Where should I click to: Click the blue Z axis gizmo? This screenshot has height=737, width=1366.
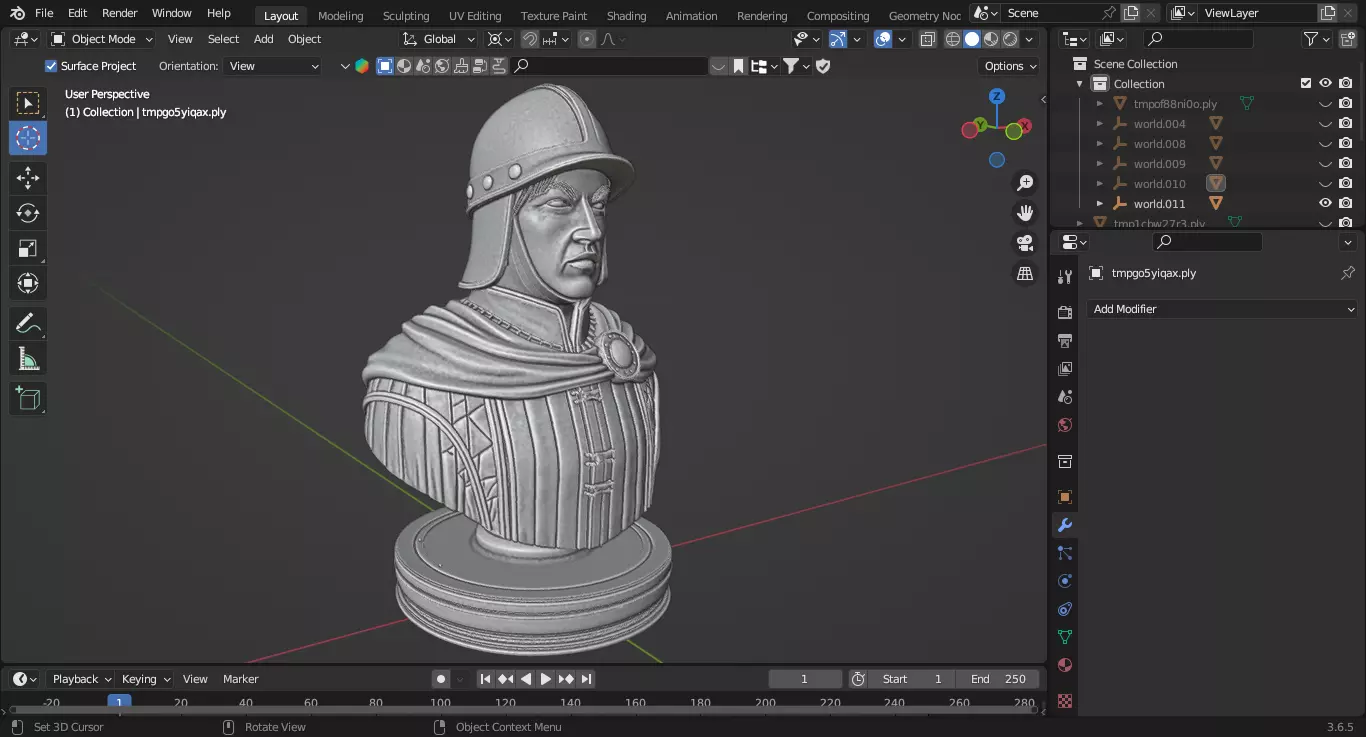click(997, 97)
